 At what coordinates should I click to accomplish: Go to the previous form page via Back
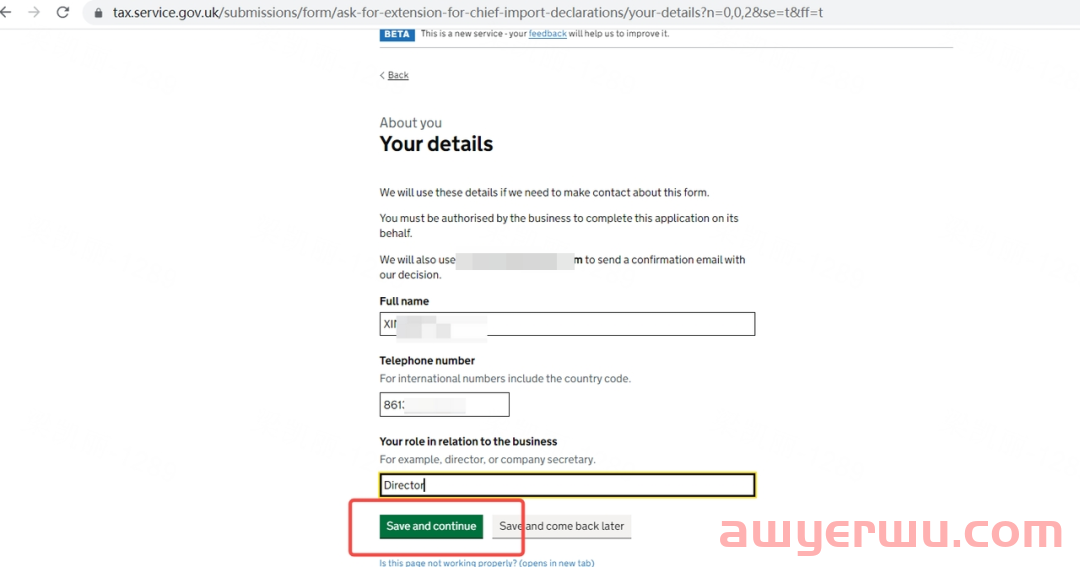[x=398, y=75]
